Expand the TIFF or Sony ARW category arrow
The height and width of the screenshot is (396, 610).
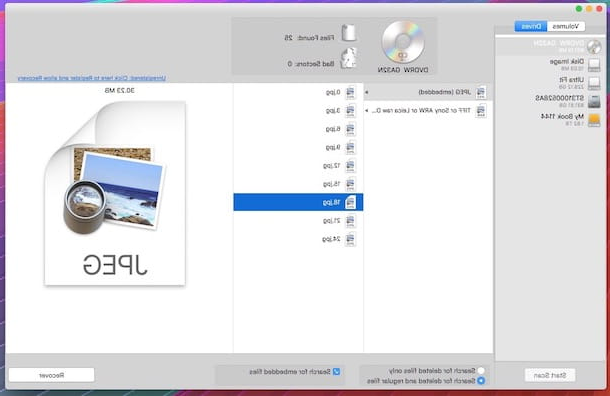tap(366, 111)
